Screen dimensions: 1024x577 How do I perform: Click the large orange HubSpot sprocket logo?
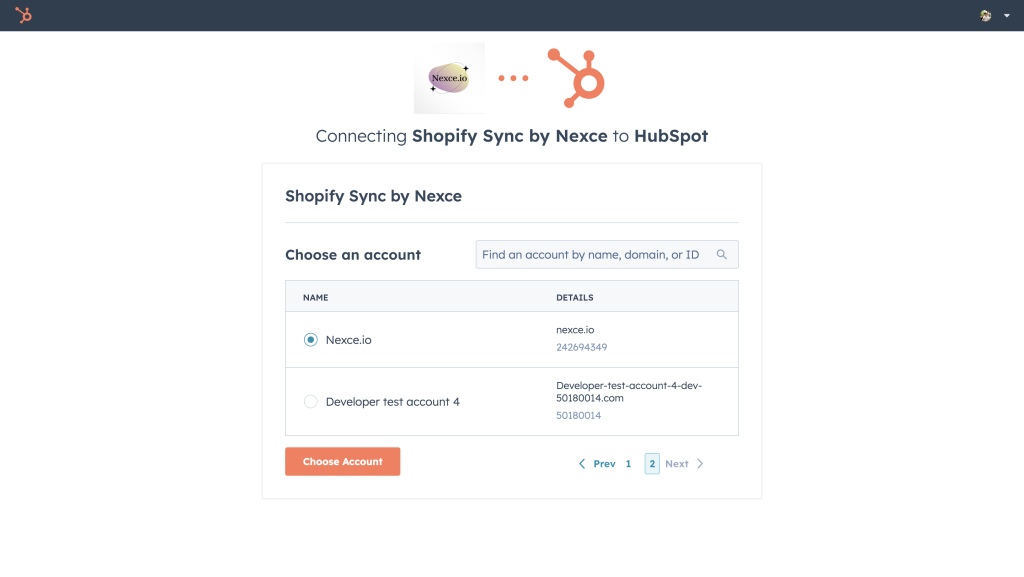point(576,78)
